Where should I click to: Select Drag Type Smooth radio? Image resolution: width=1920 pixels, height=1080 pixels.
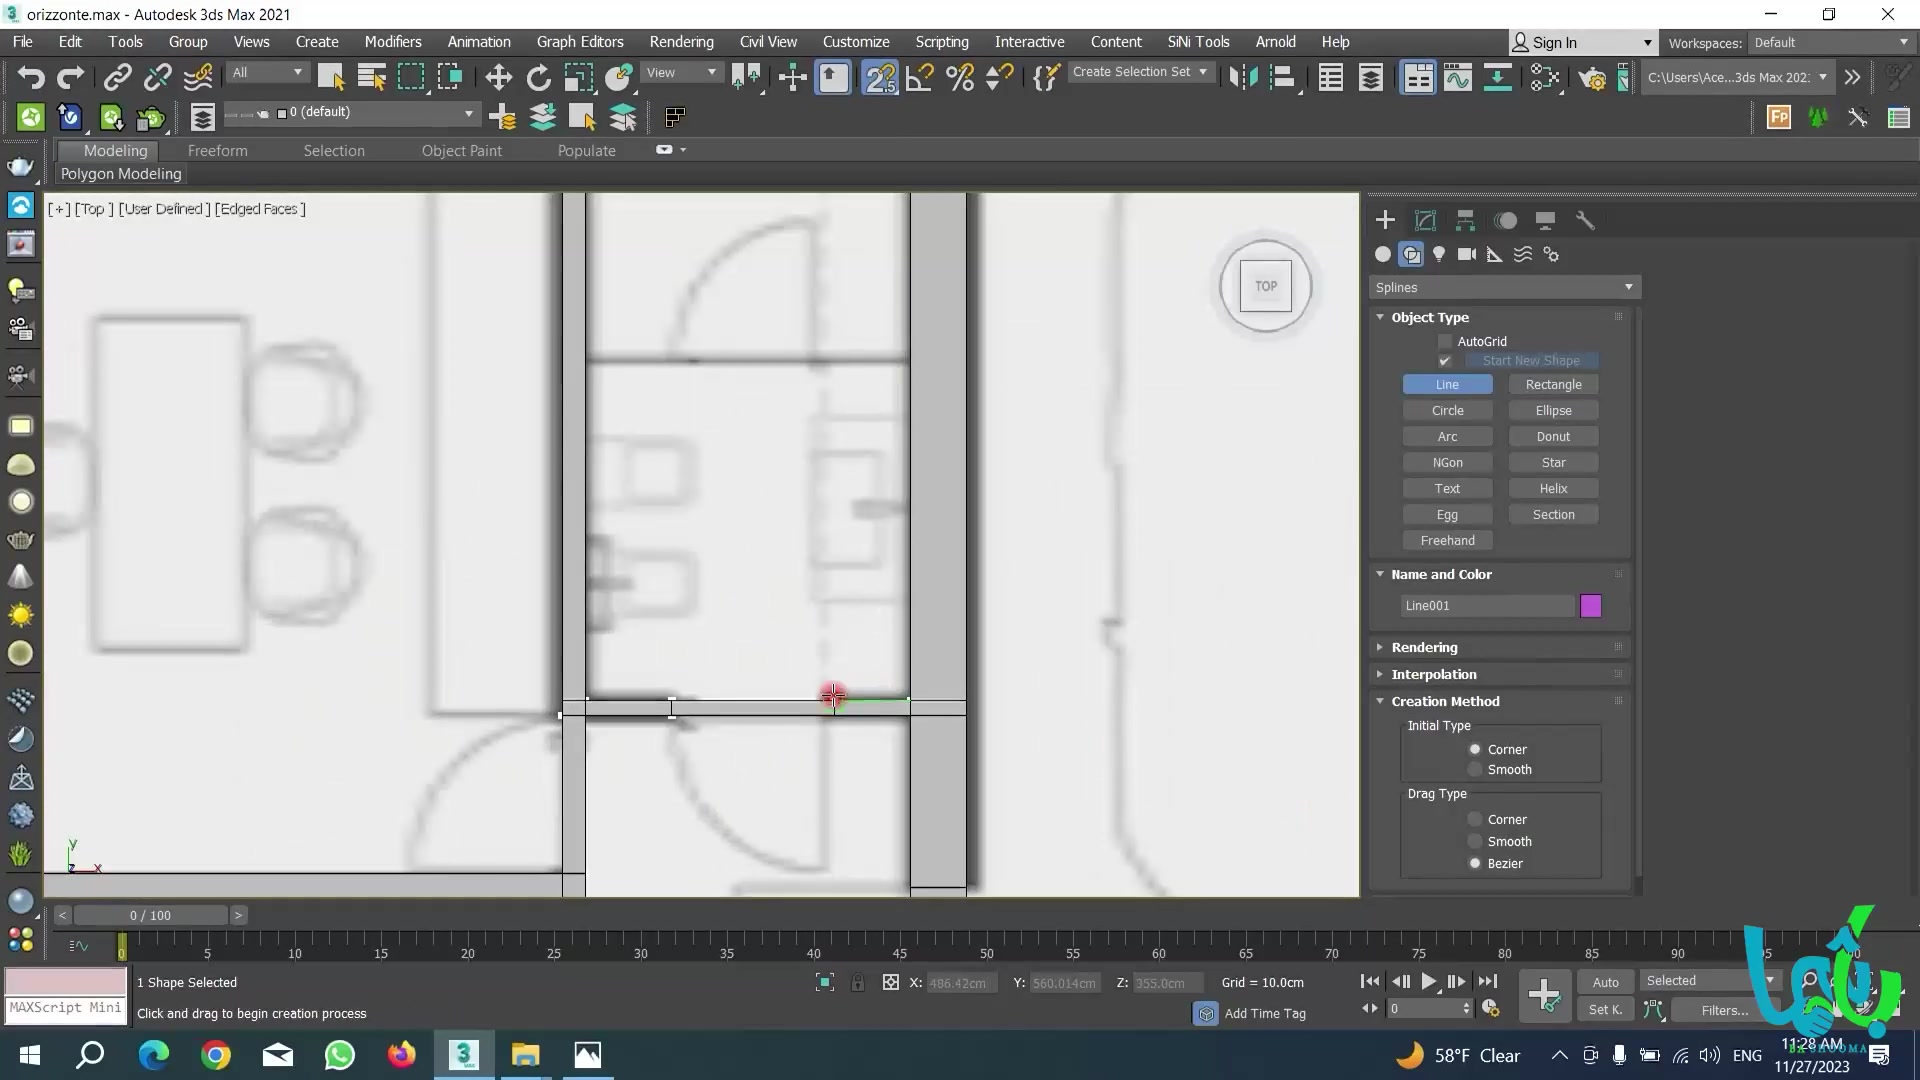point(1474,841)
